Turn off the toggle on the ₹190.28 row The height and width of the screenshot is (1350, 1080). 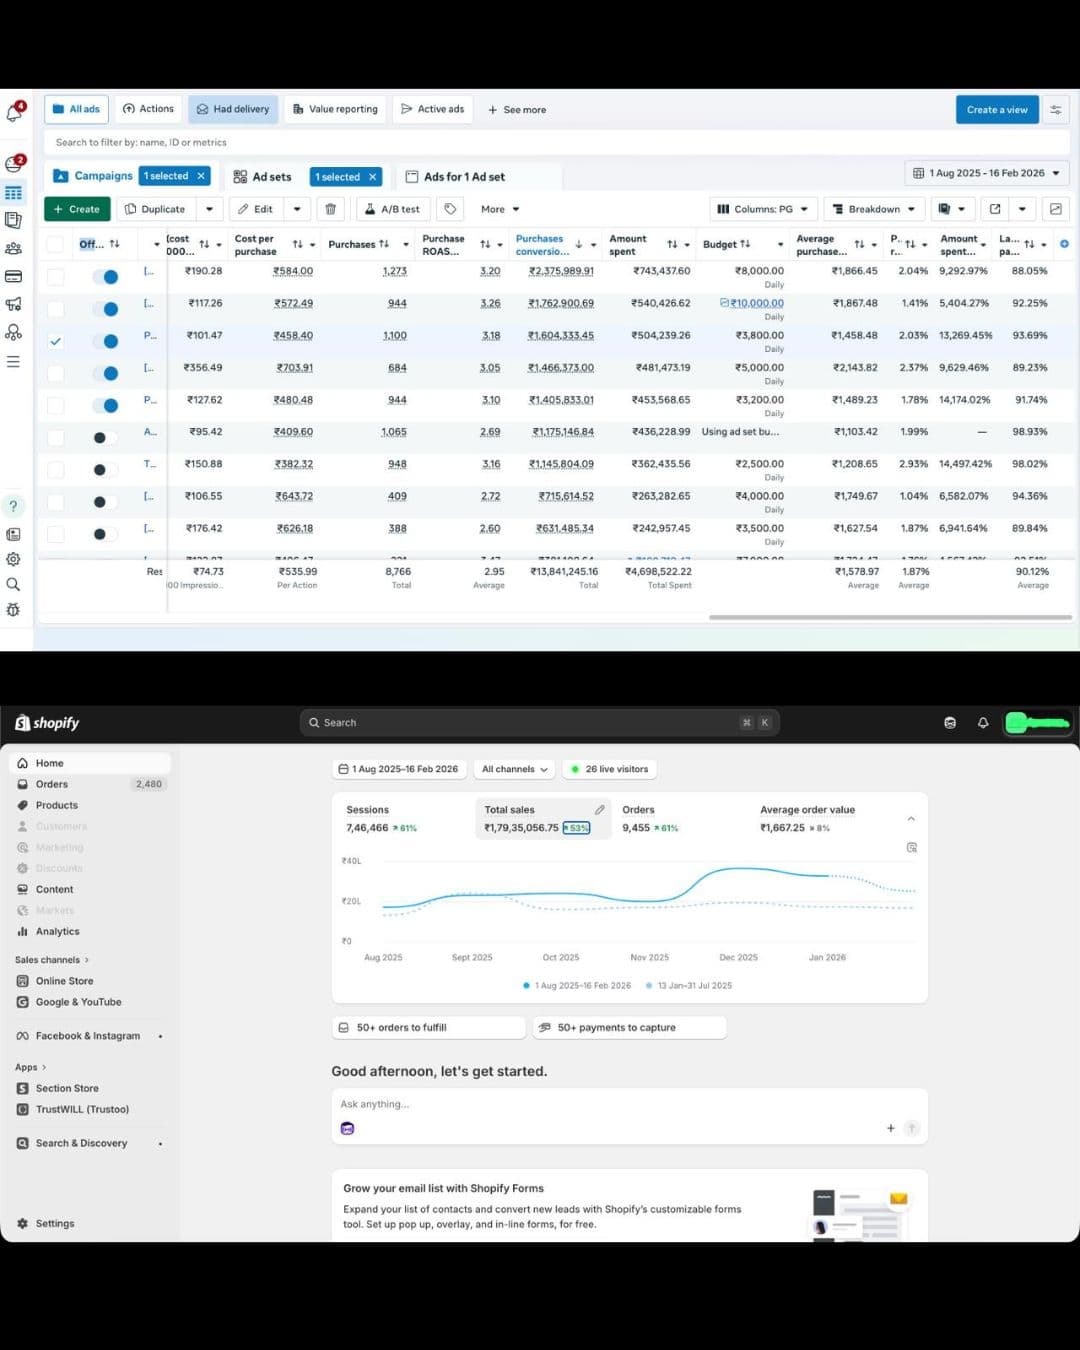[106, 277]
